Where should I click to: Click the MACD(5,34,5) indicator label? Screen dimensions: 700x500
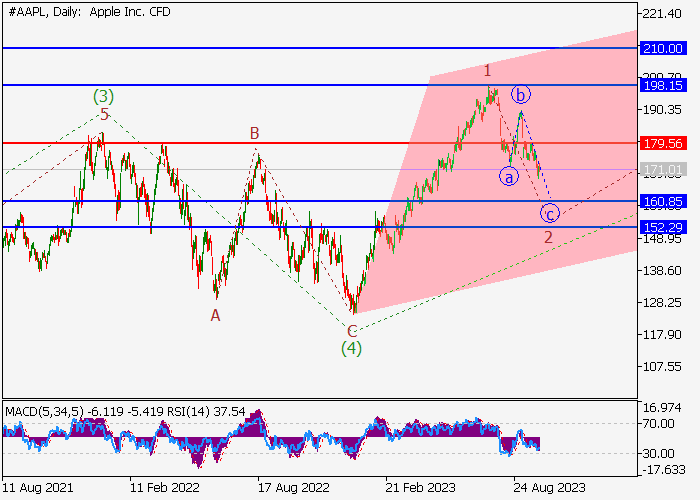pyautogui.click(x=44, y=411)
